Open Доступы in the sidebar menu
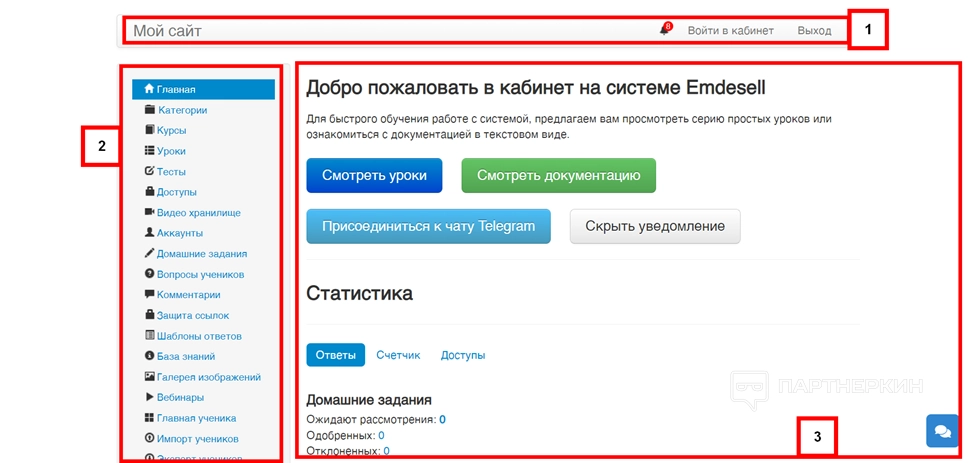Screen dimensions: 974x463 tap(176, 192)
